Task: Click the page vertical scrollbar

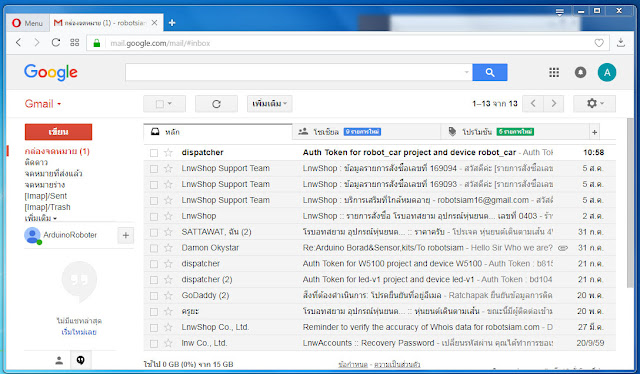Action: (631, 204)
